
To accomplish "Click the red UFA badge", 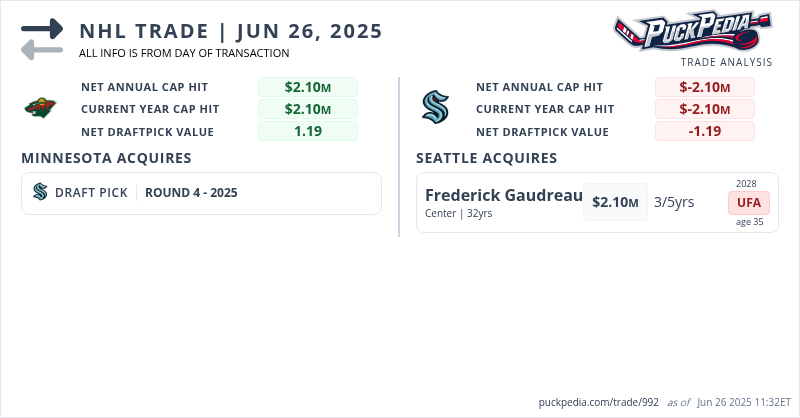I will (x=747, y=202).
